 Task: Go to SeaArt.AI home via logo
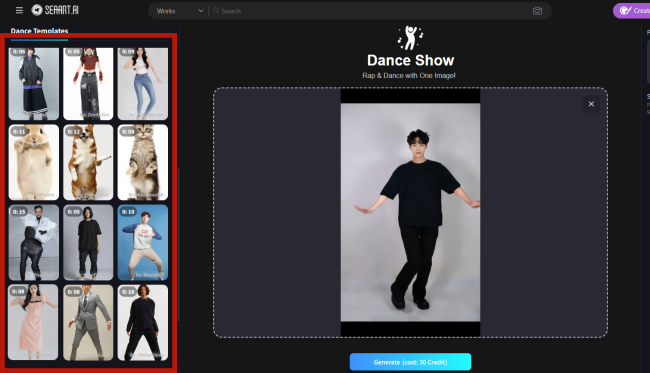pos(55,10)
